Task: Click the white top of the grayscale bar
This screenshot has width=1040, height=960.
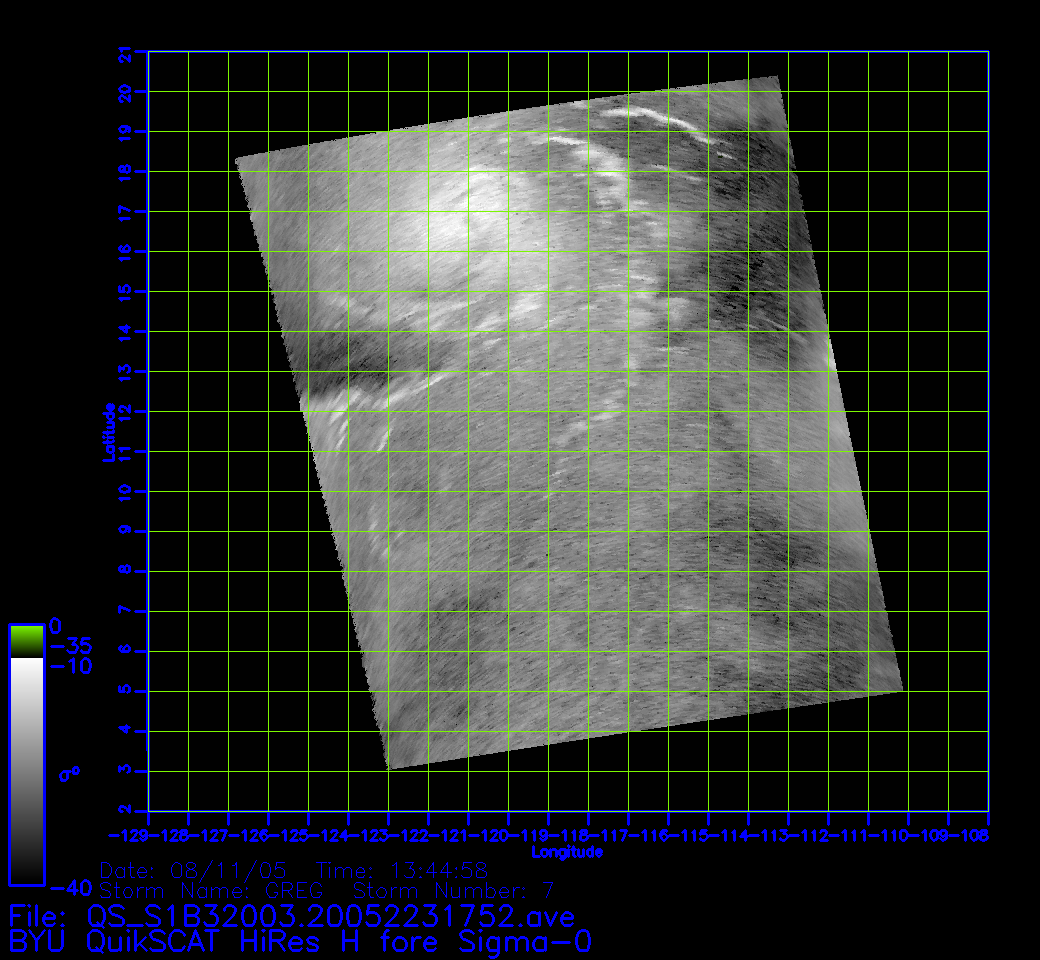Action: [x=26, y=672]
